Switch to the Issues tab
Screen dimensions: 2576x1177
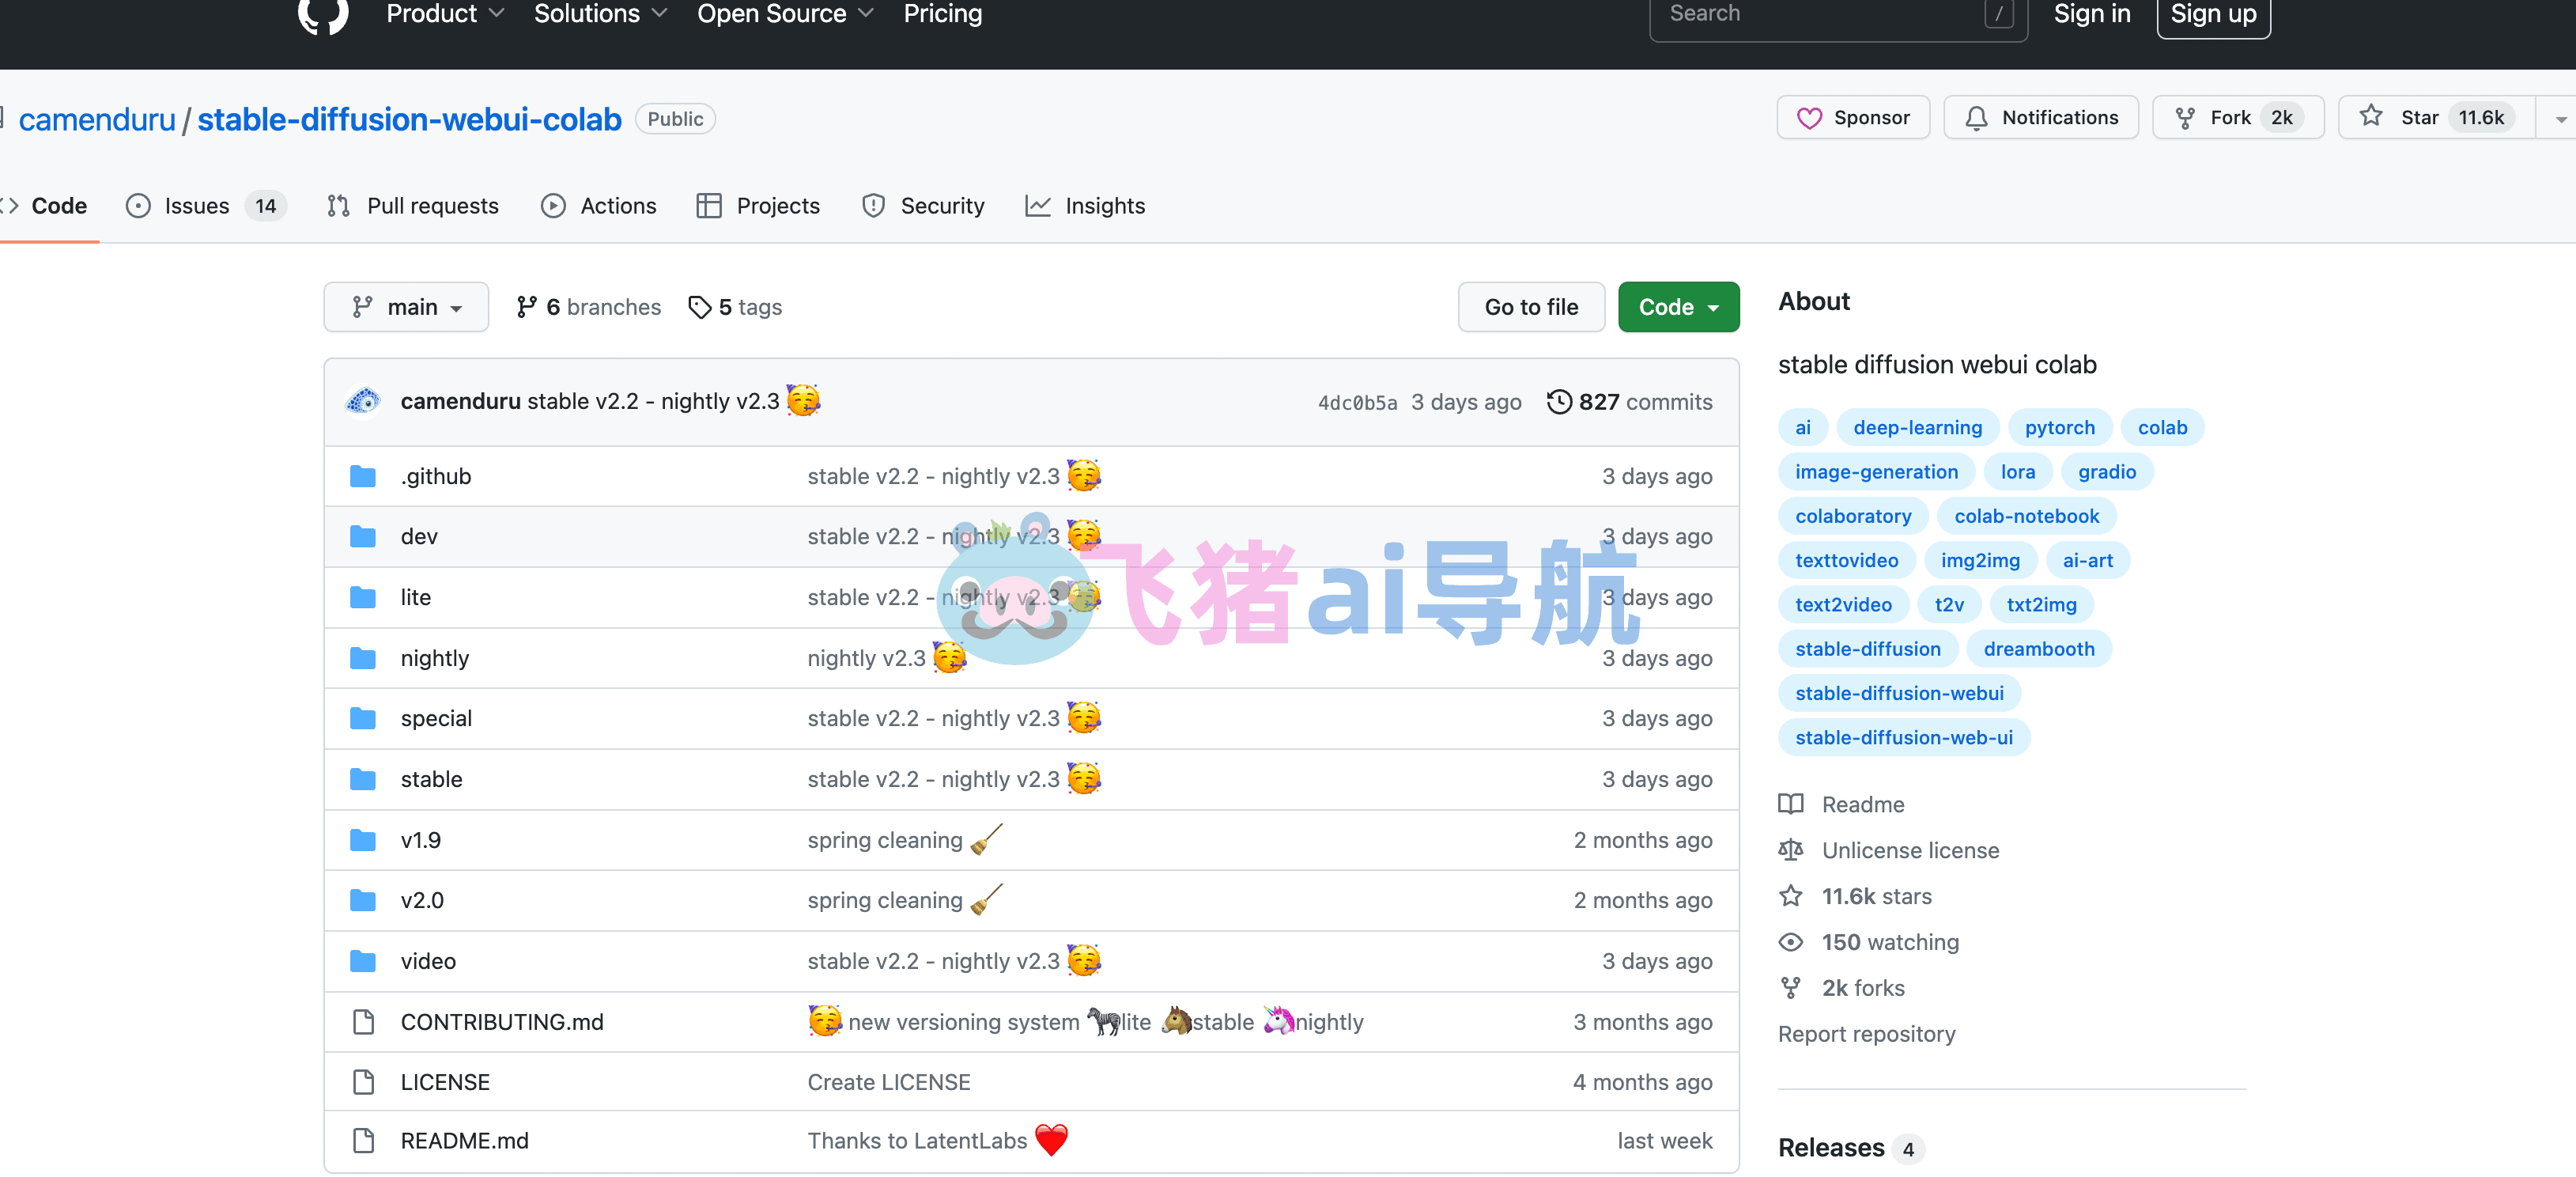point(205,206)
